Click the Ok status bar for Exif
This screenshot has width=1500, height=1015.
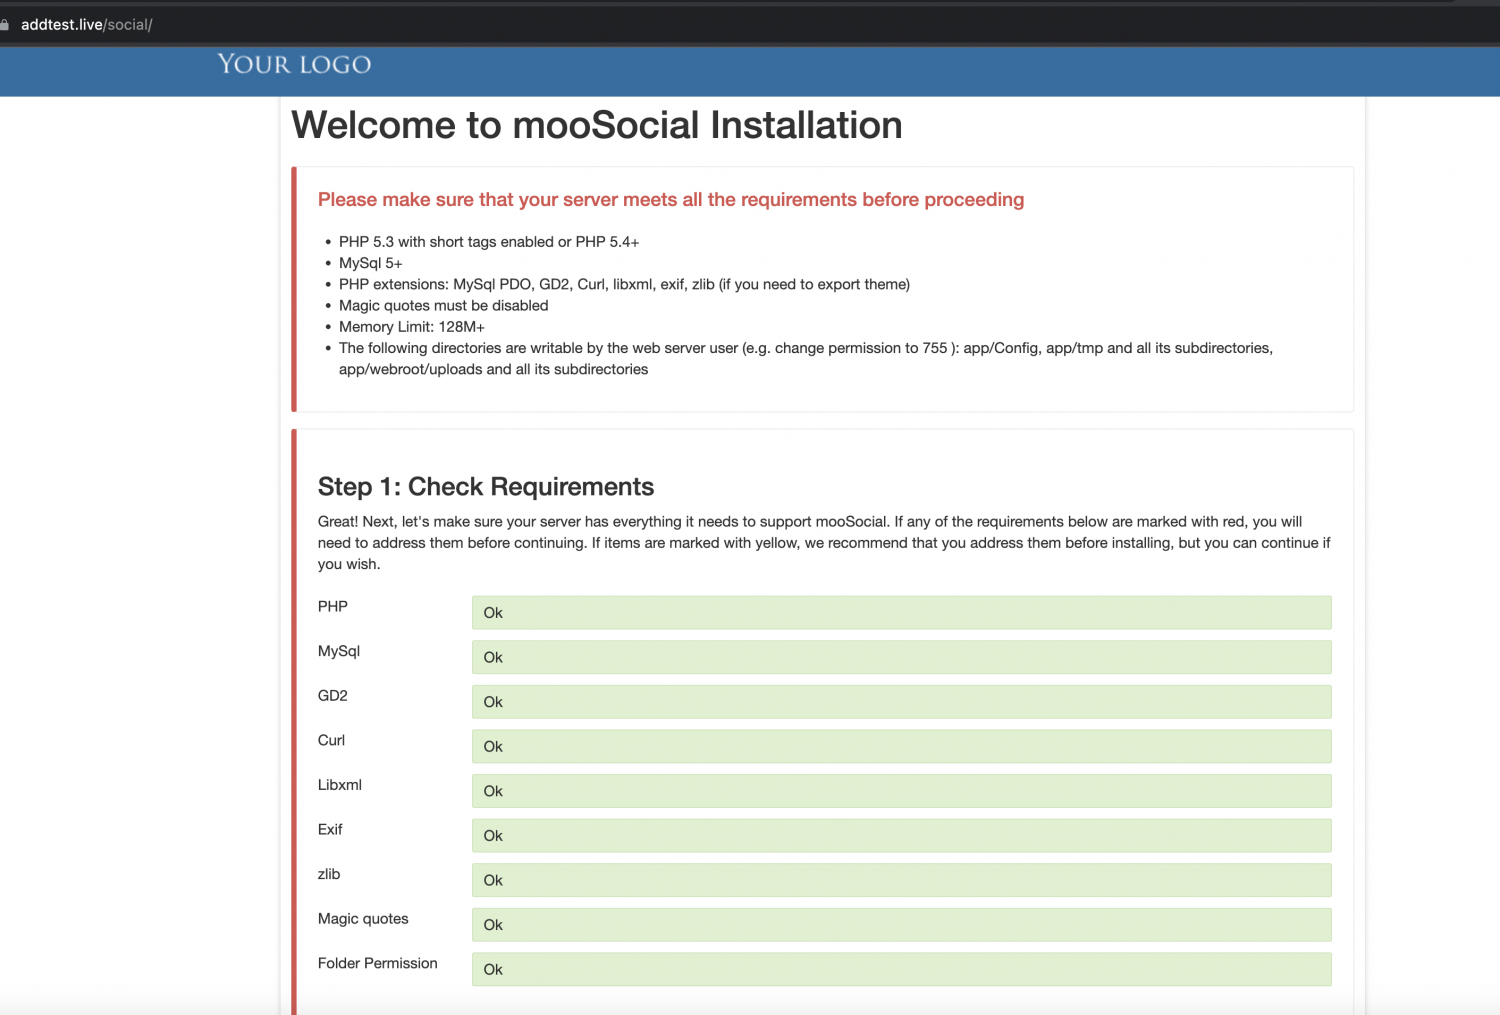tap(901, 836)
